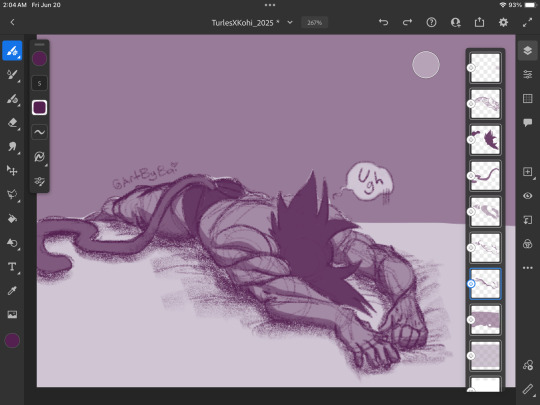
Task: Select the second layer with sketch lines
Action: 485,104
